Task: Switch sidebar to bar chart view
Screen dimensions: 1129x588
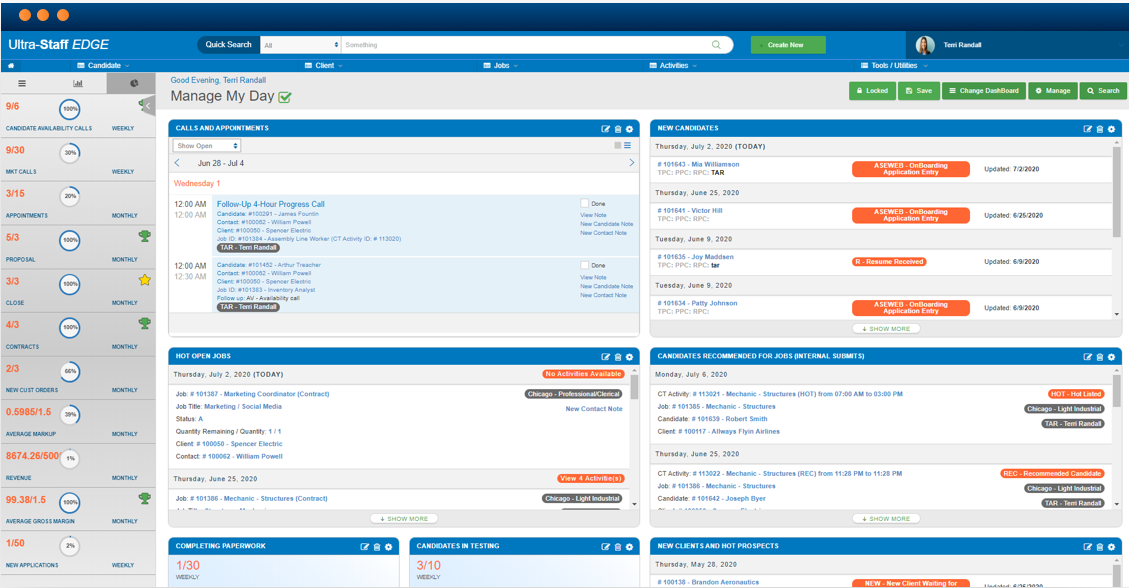Action: click(x=78, y=83)
